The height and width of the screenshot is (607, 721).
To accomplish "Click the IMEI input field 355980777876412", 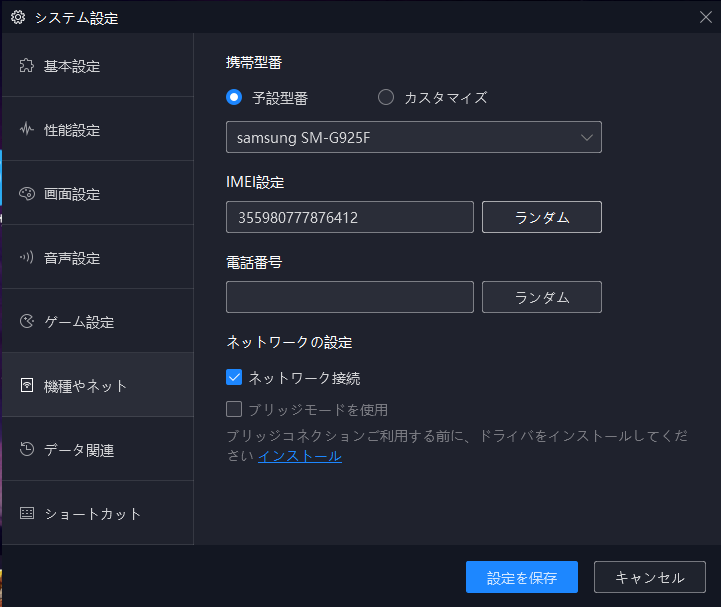I will click(x=350, y=217).
